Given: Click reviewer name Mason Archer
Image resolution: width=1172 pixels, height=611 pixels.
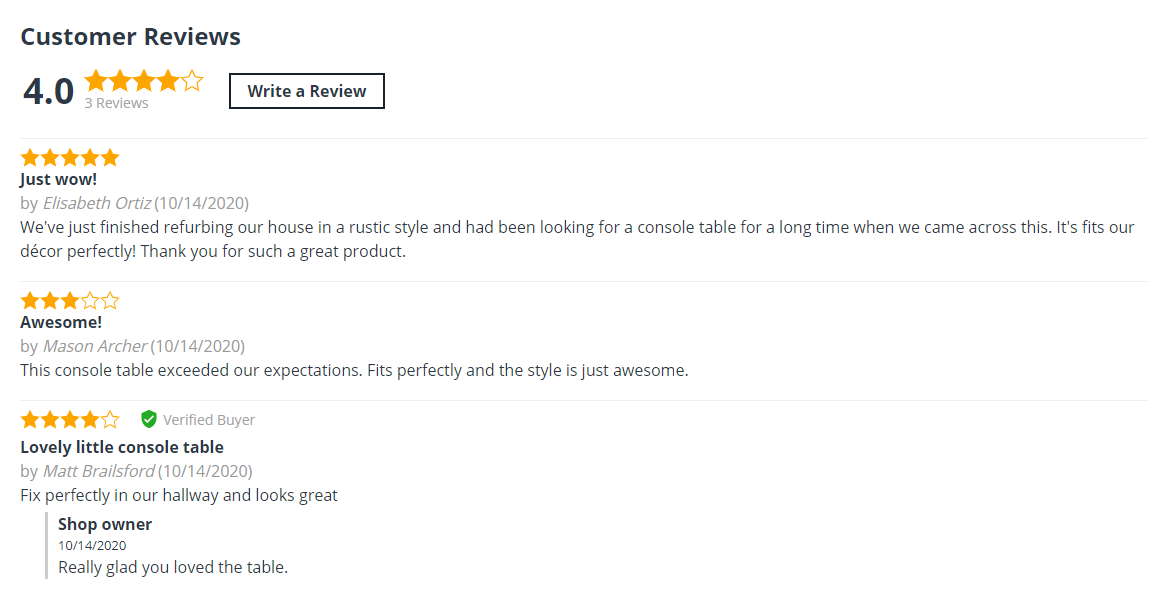Looking at the screenshot, I should coord(95,346).
